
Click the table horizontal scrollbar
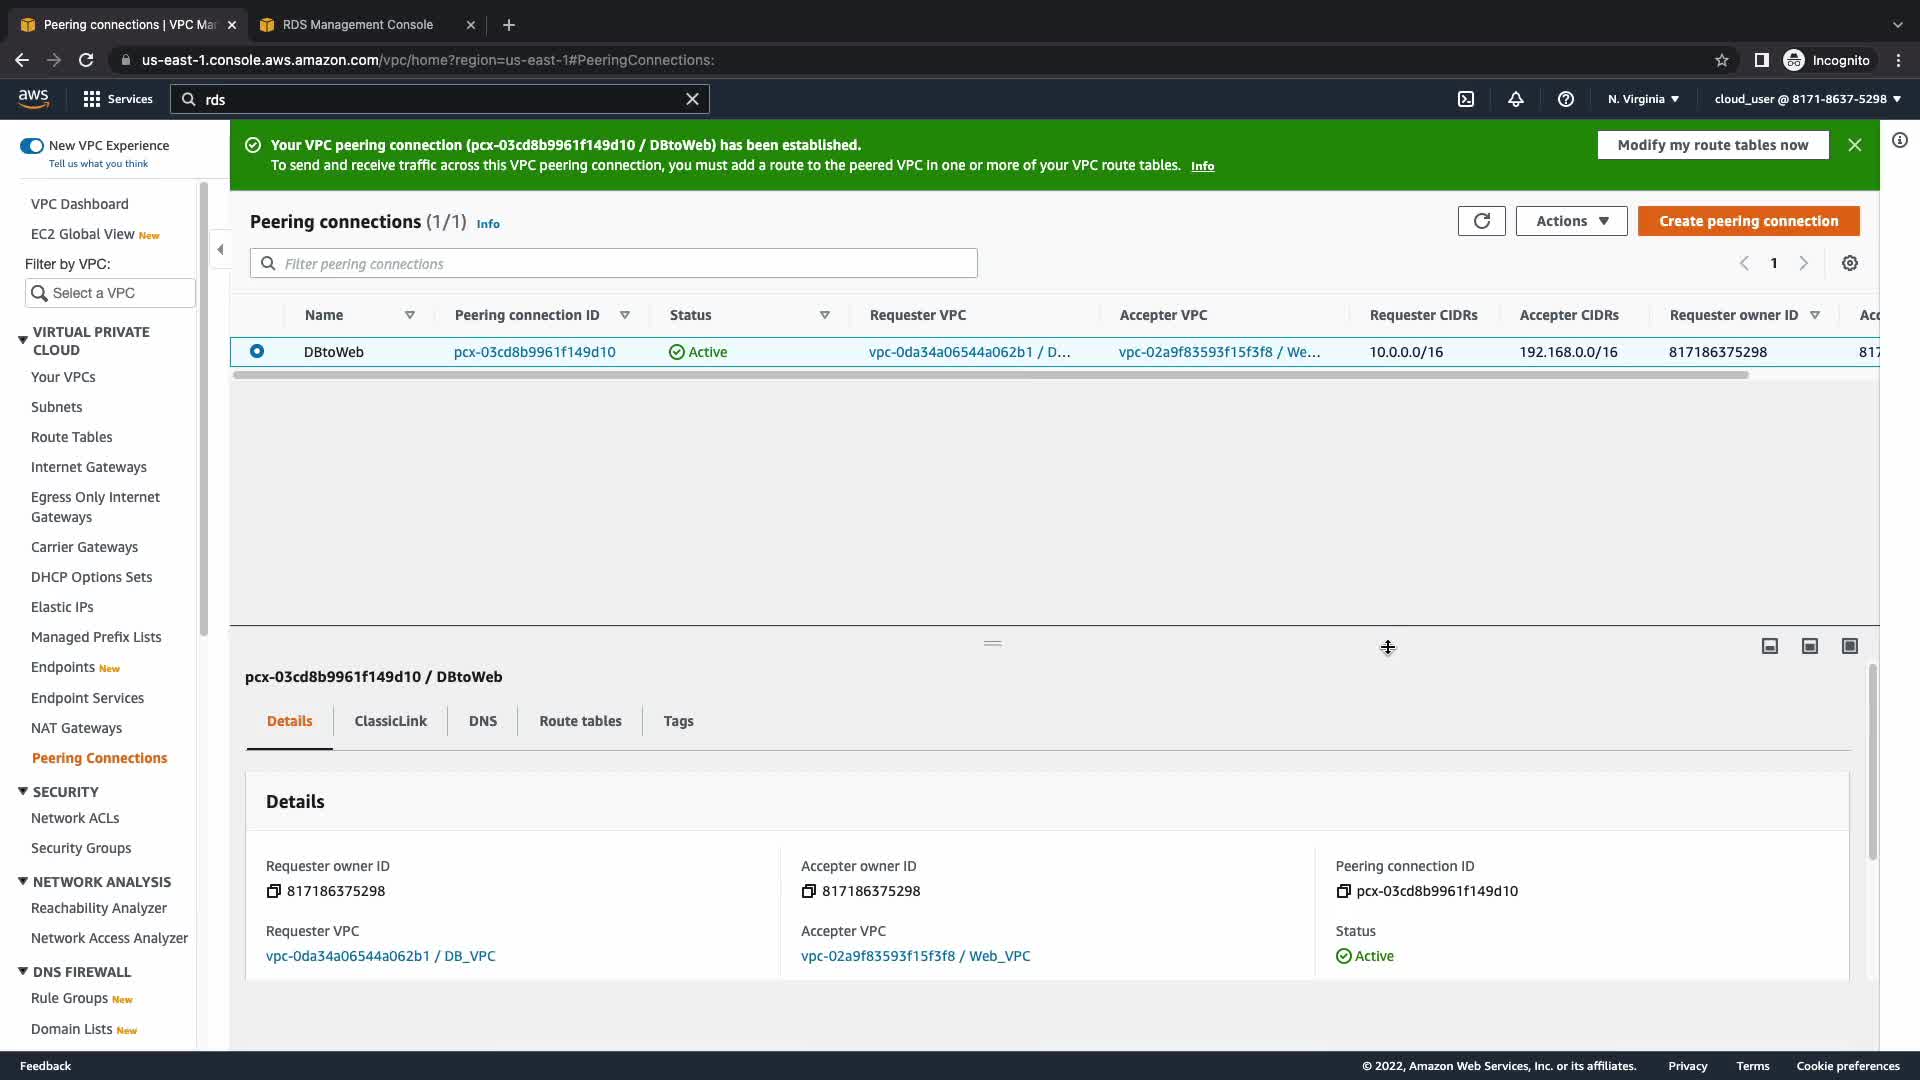(x=990, y=375)
